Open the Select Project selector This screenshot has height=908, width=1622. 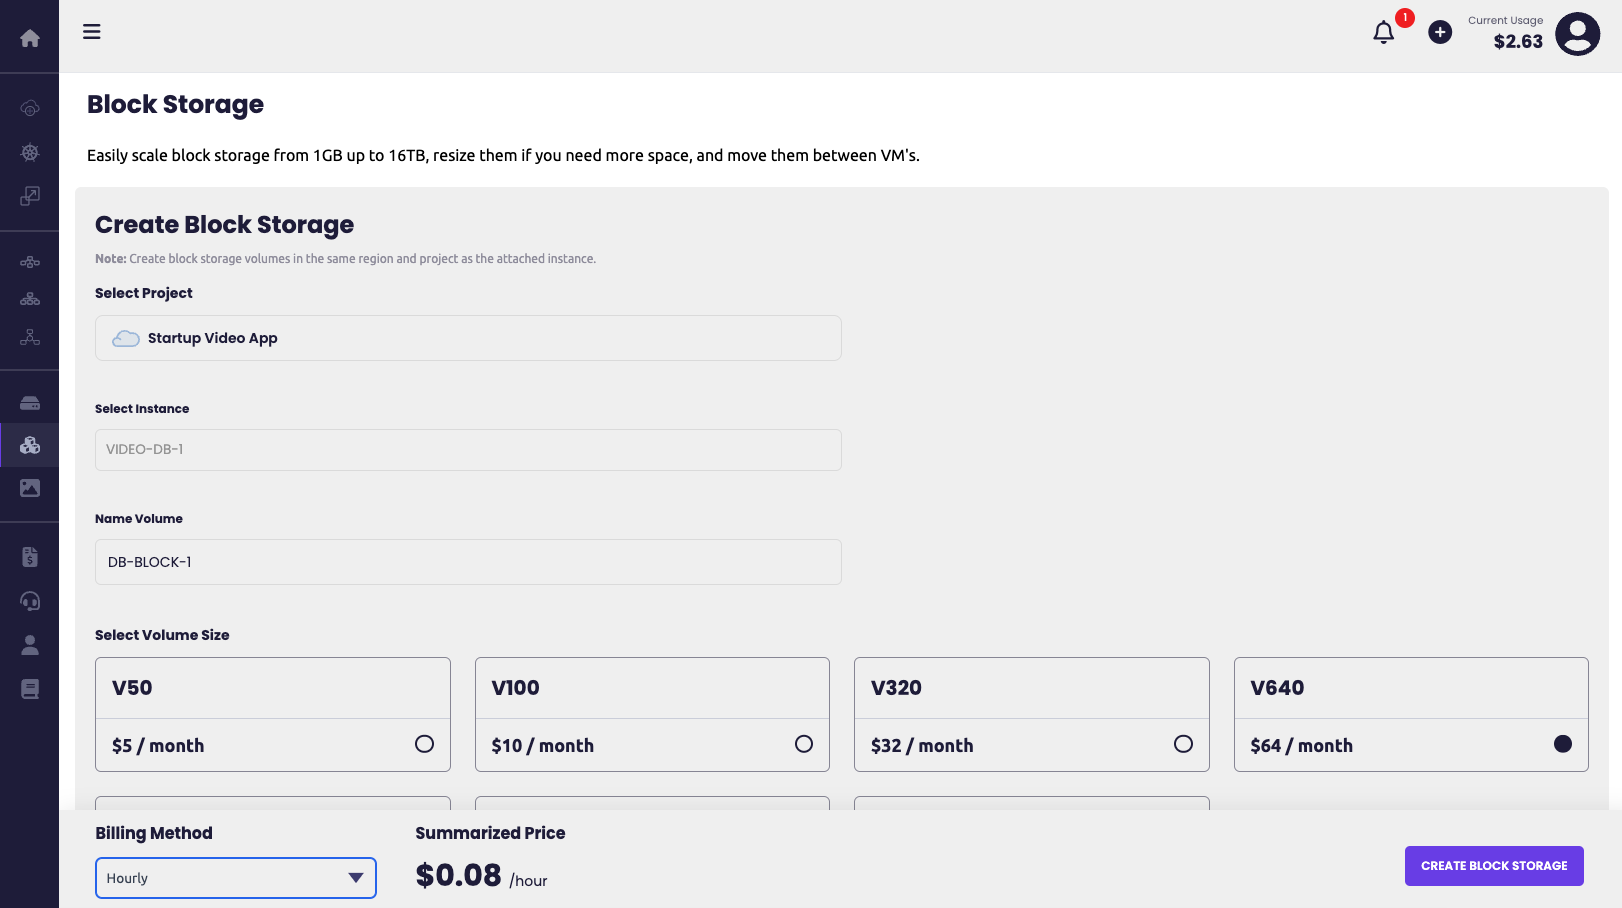pyautogui.click(x=467, y=338)
